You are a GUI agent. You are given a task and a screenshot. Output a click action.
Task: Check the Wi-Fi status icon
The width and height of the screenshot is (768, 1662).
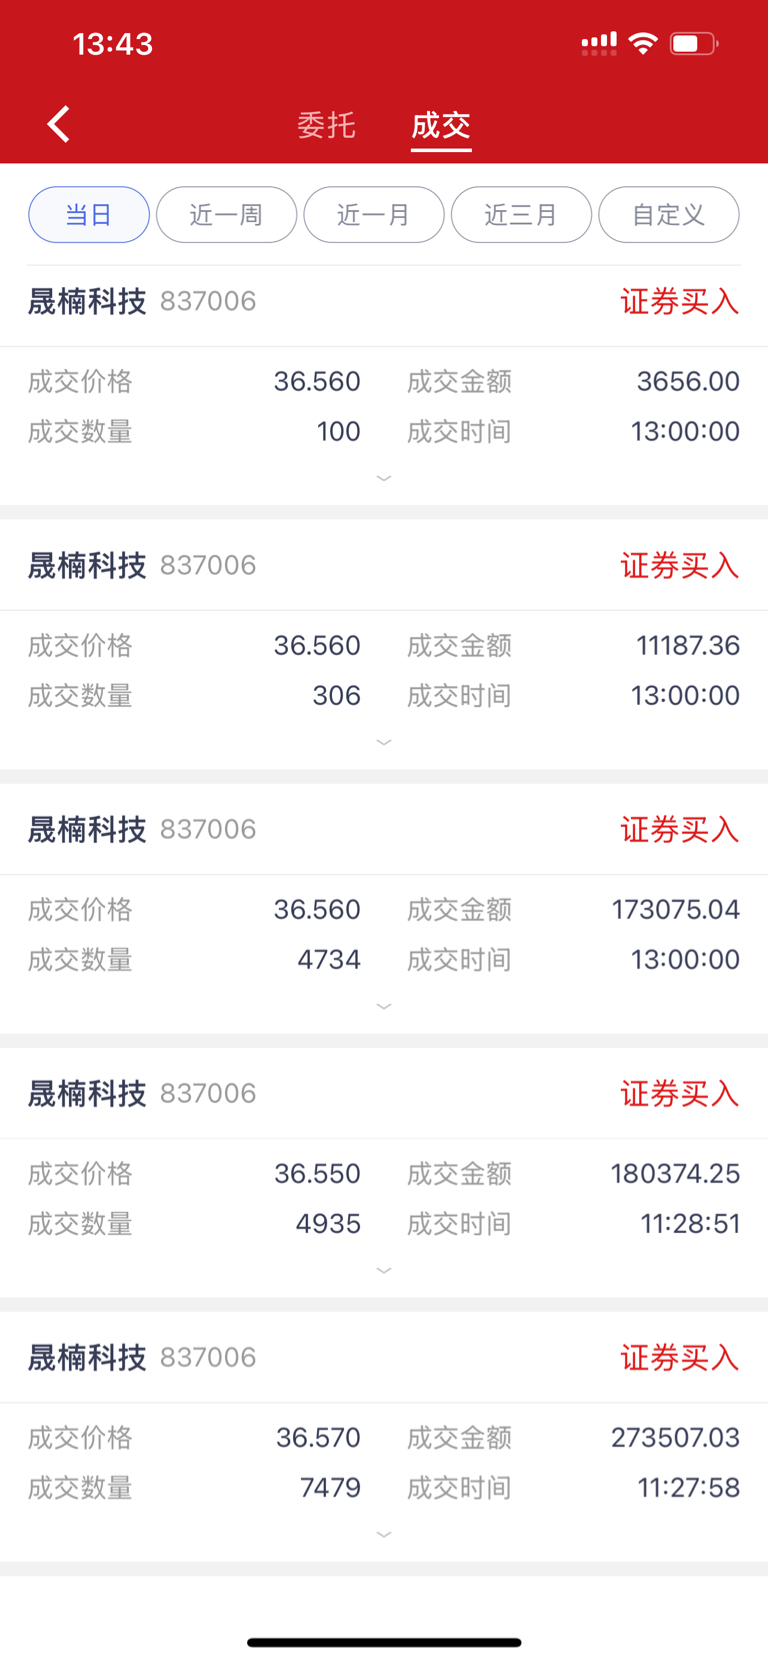click(x=643, y=43)
